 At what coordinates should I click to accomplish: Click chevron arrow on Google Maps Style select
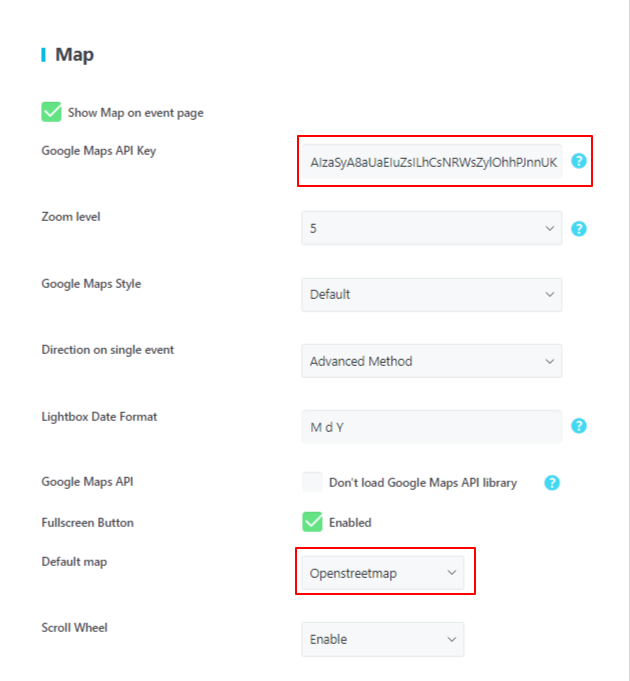(x=550, y=294)
